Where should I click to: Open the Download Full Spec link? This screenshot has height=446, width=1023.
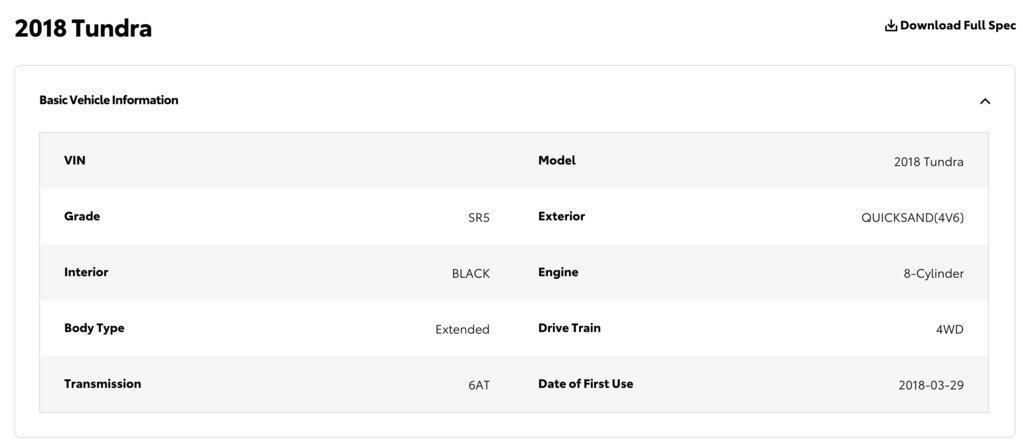coord(951,26)
